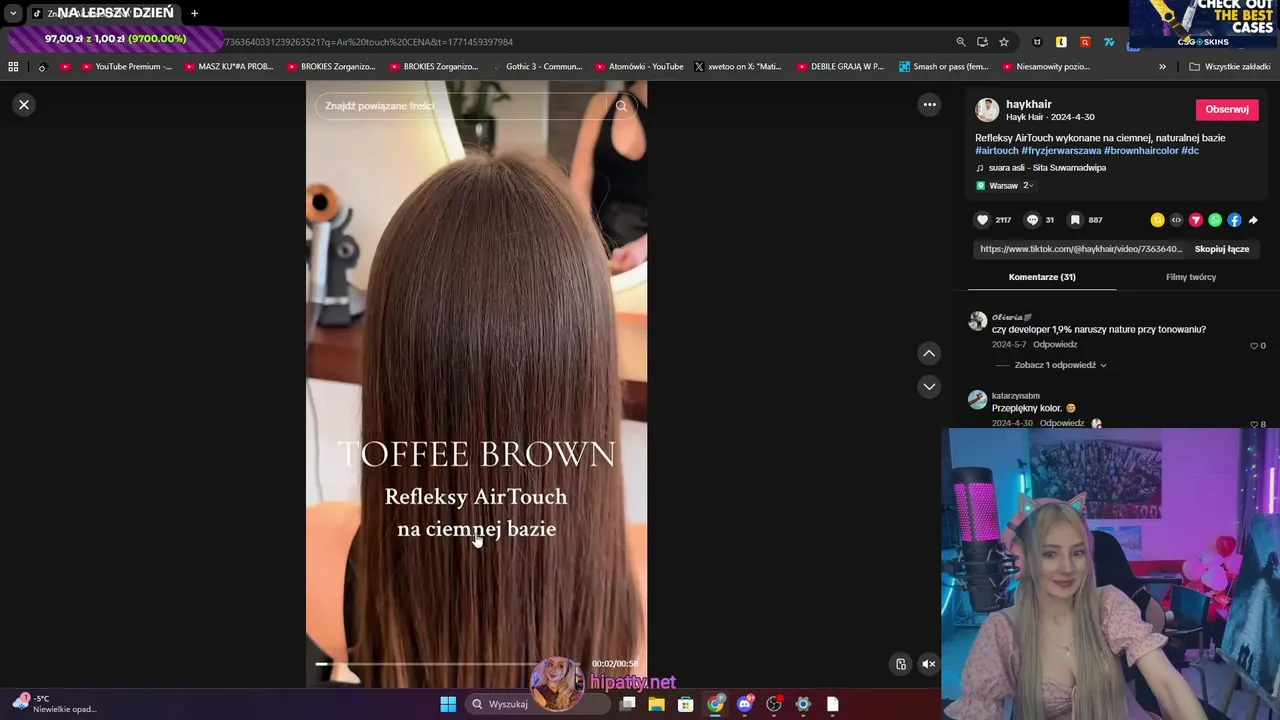Copy link with Skopiuj łącze button
The image size is (1280, 720).
tap(1222, 249)
